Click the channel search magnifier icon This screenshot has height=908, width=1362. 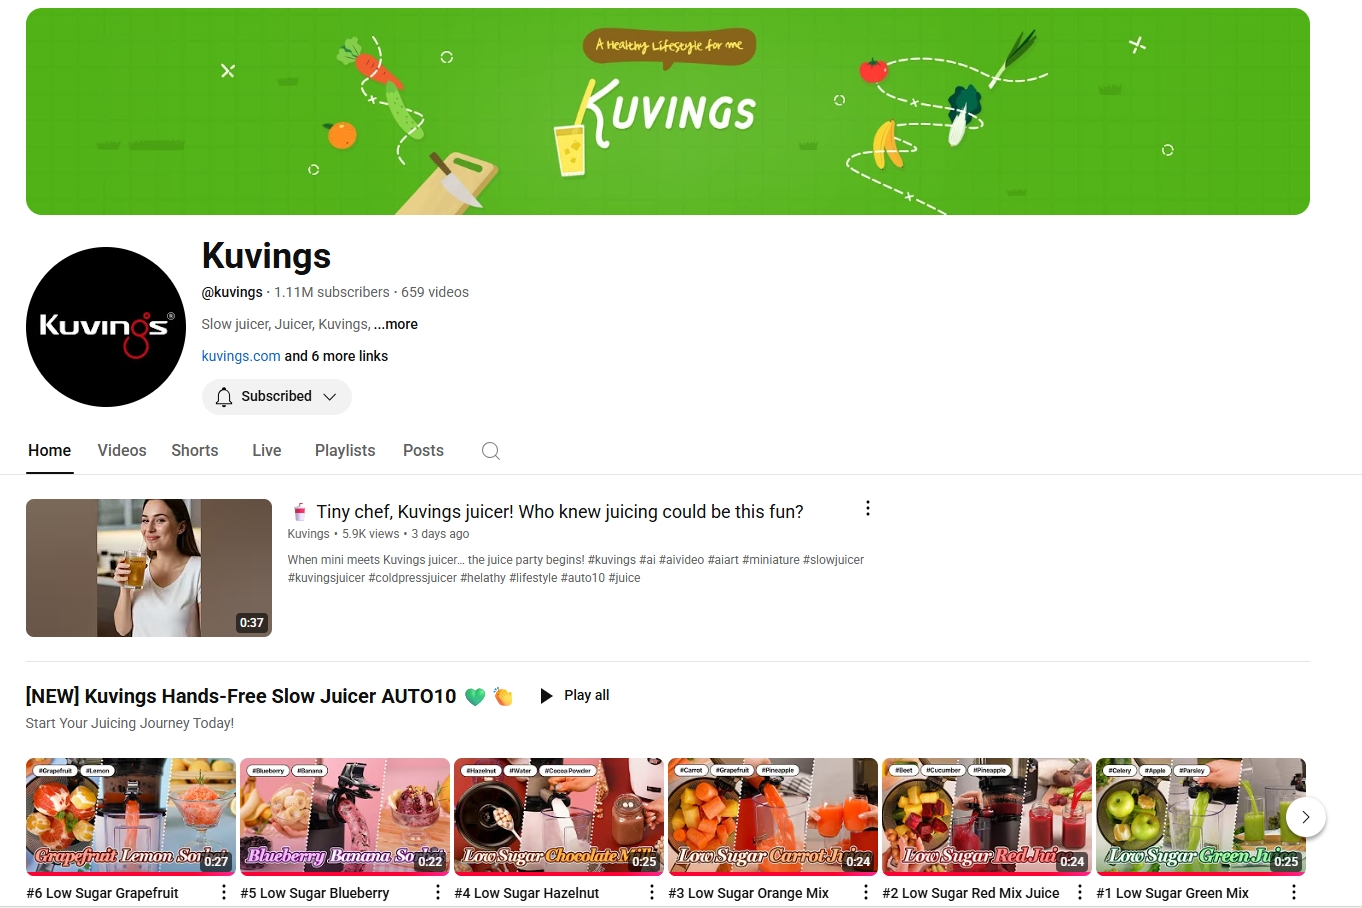point(490,451)
